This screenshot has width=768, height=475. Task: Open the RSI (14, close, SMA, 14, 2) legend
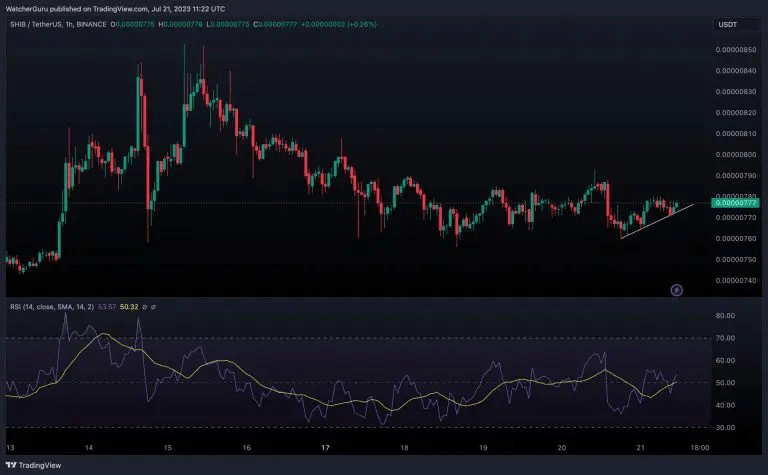pyautogui.click(x=52, y=307)
